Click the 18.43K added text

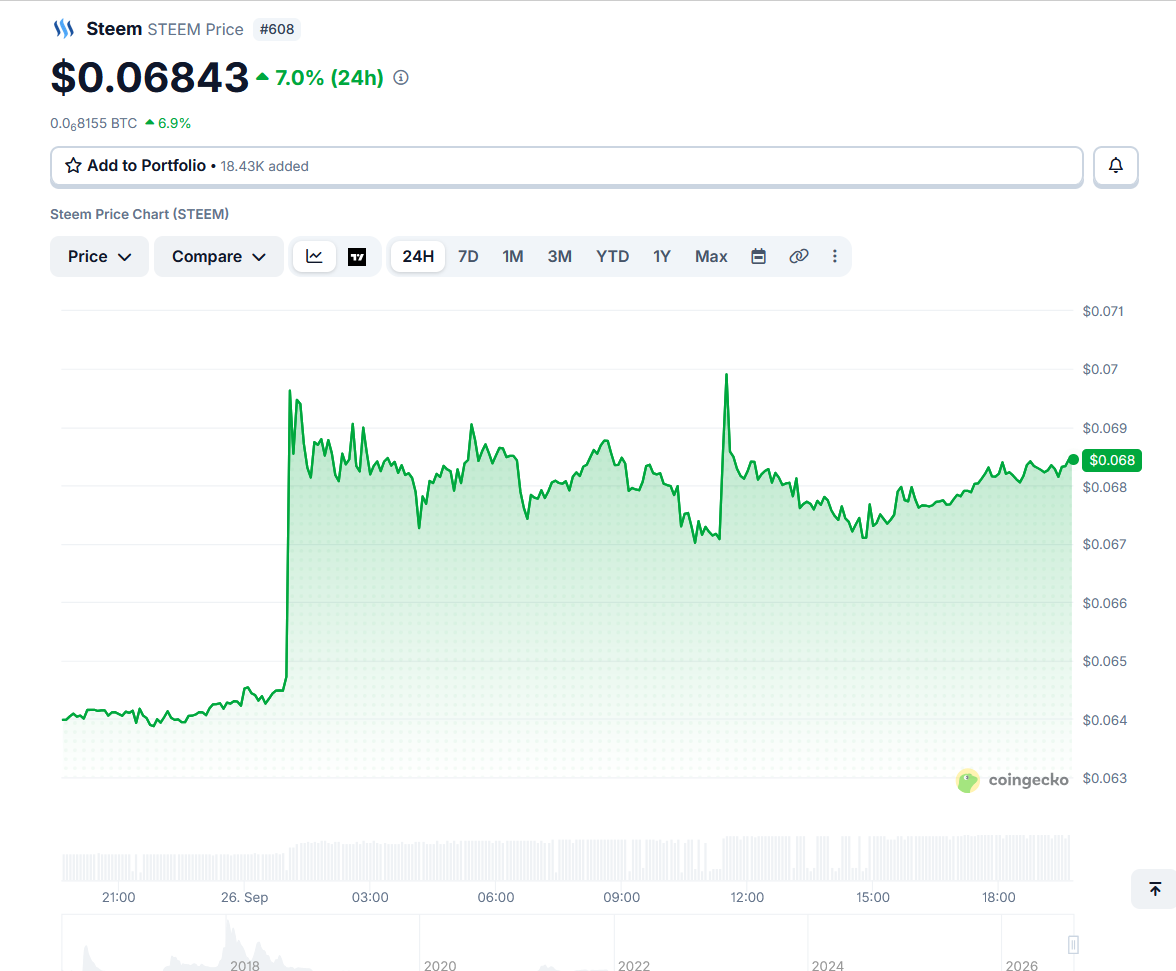(x=265, y=166)
